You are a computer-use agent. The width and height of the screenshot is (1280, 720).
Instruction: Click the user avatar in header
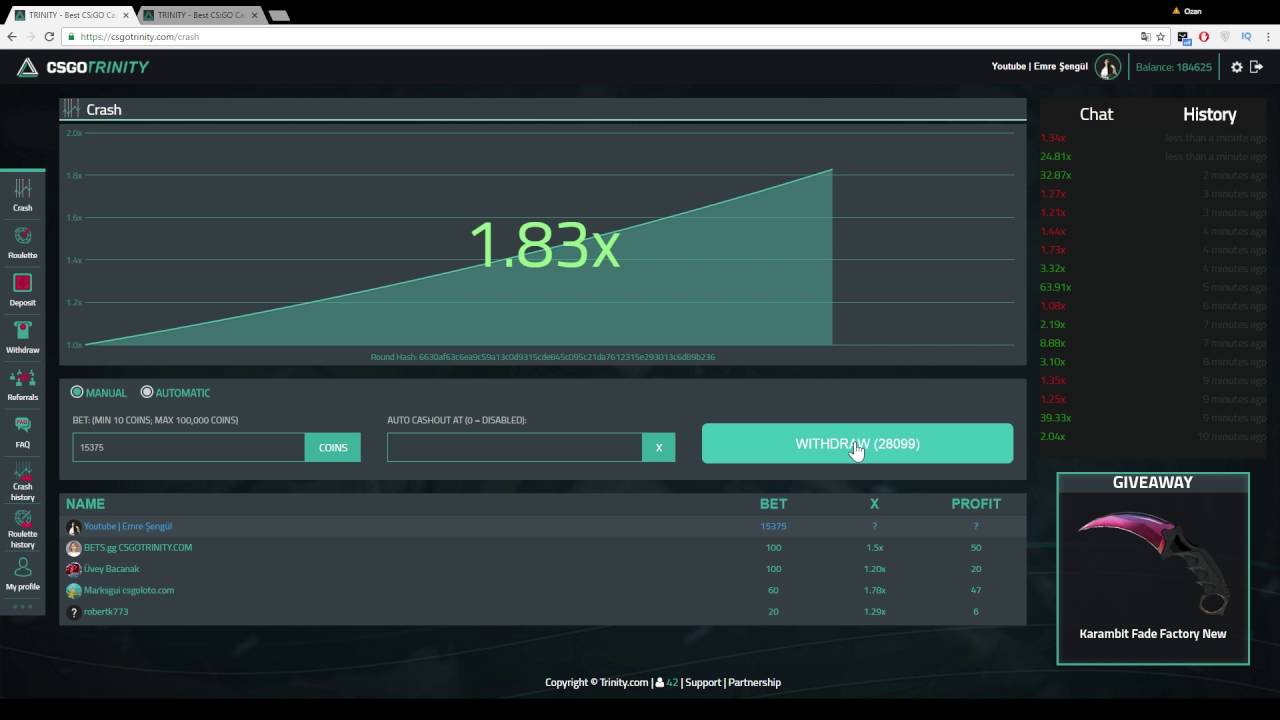click(1107, 67)
